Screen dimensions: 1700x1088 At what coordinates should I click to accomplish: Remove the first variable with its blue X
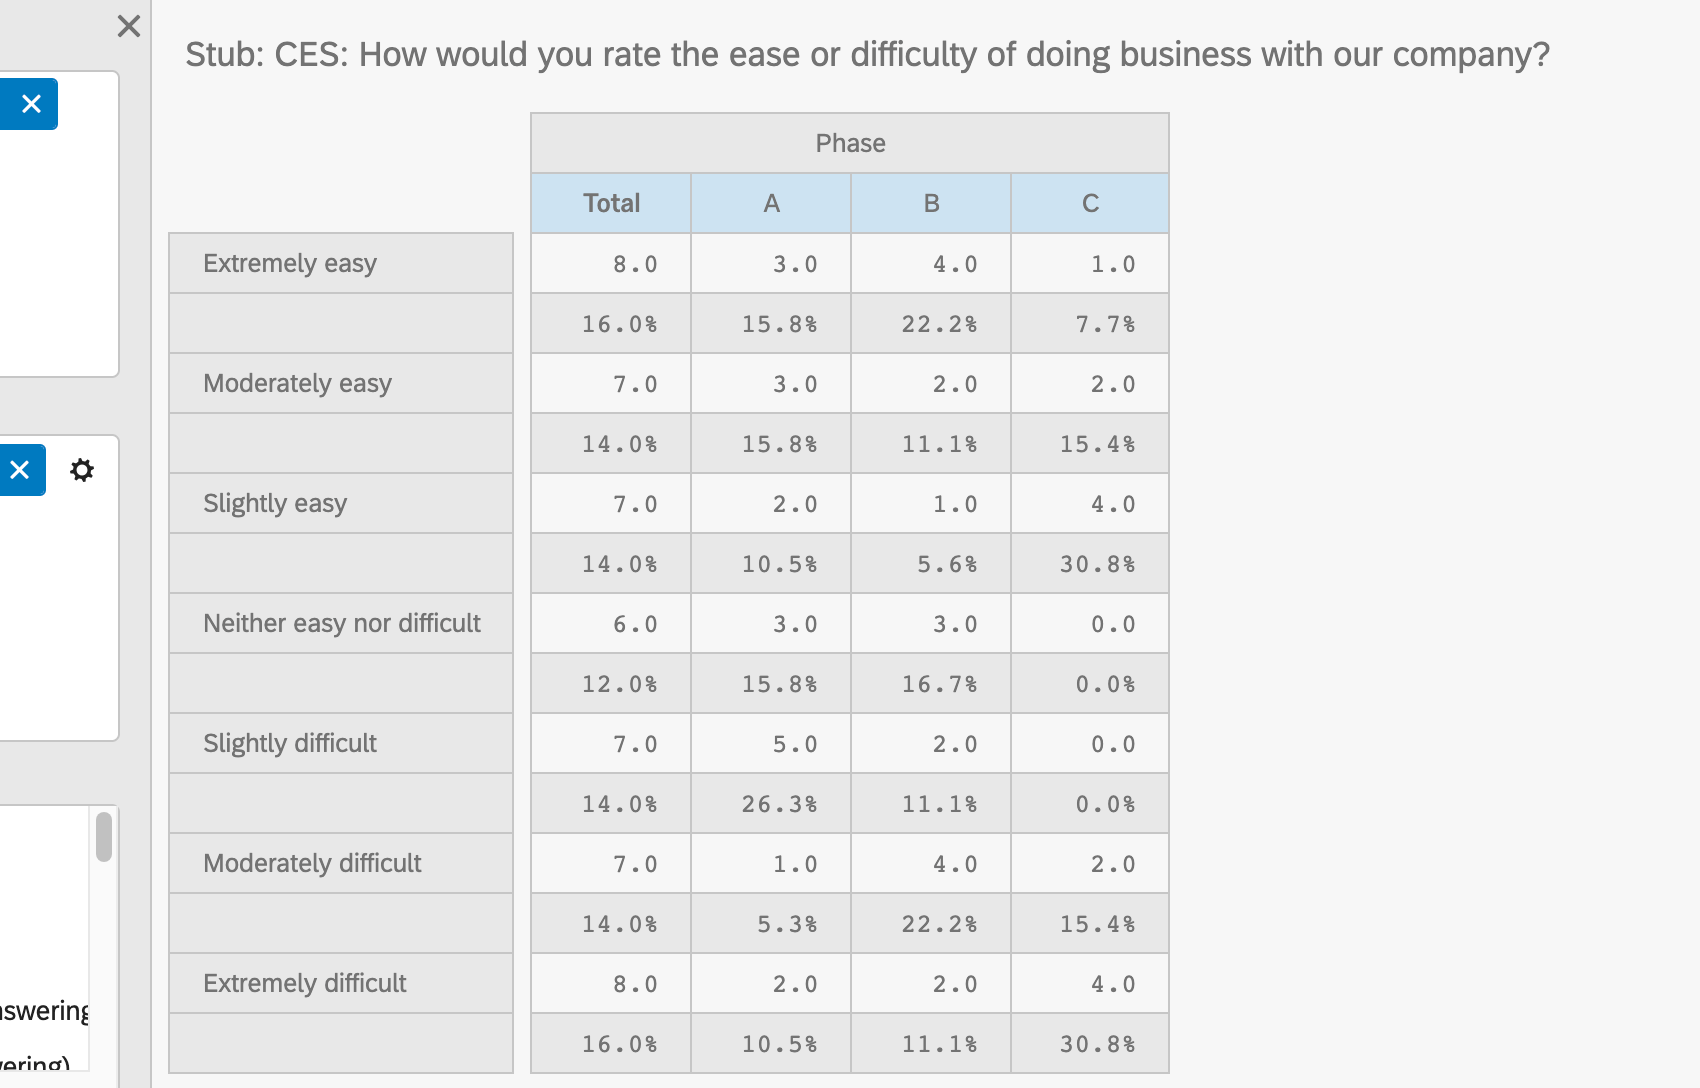29,103
